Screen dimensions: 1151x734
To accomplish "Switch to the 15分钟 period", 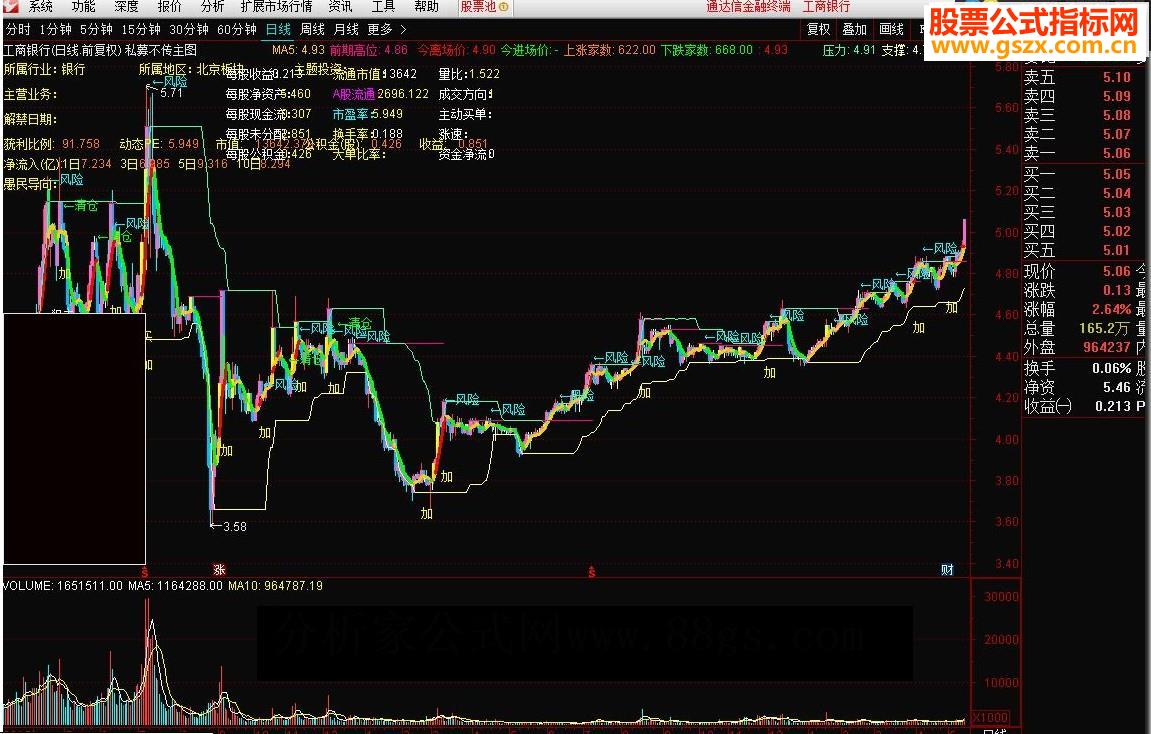I will [141, 29].
